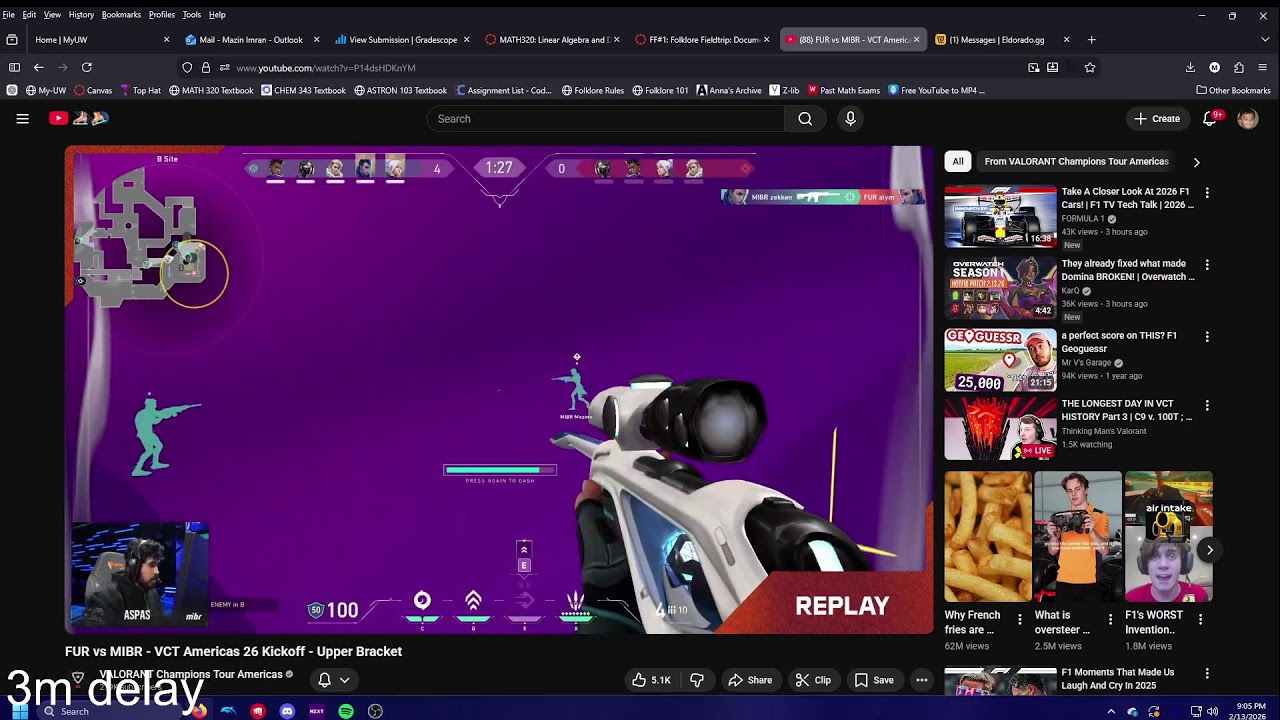
Task: Open the browser extensions icon
Action: (x=1239, y=67)
